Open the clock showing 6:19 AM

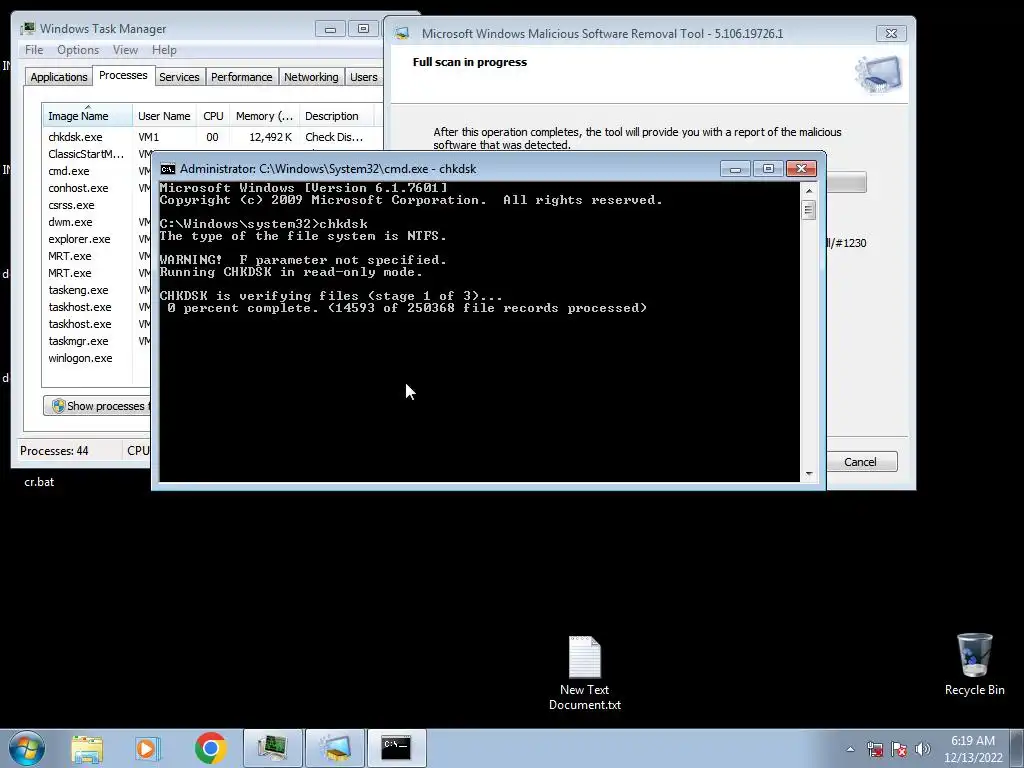973,749
